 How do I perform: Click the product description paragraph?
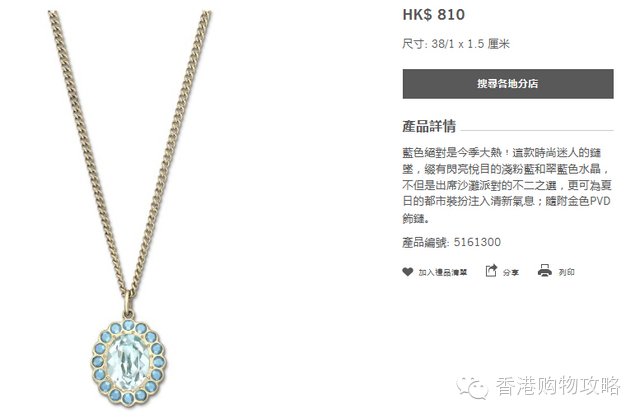tap(507, 186)
